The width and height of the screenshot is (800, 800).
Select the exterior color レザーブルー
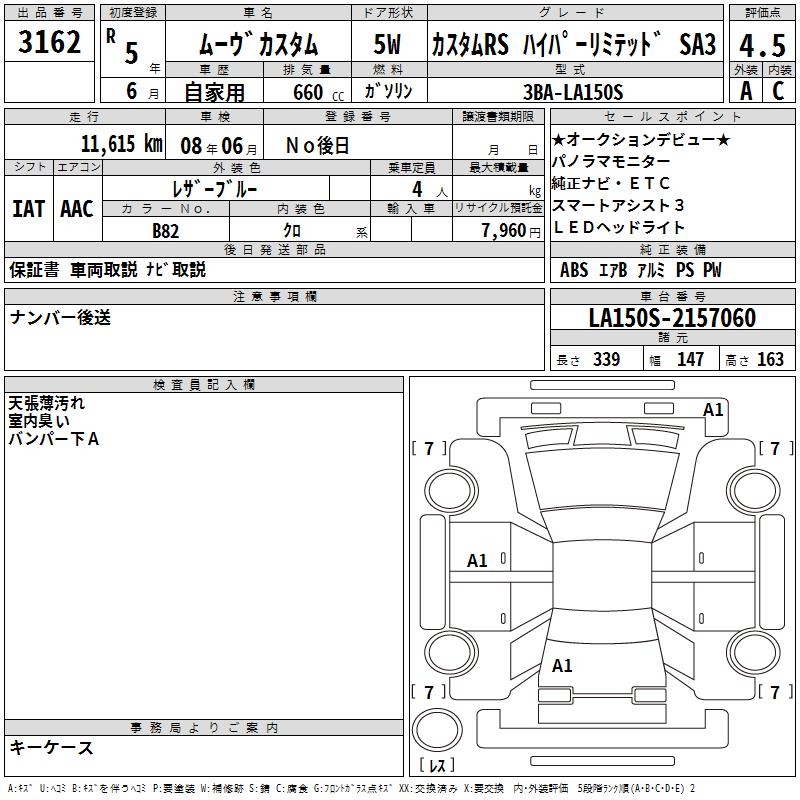pos(215,189)
